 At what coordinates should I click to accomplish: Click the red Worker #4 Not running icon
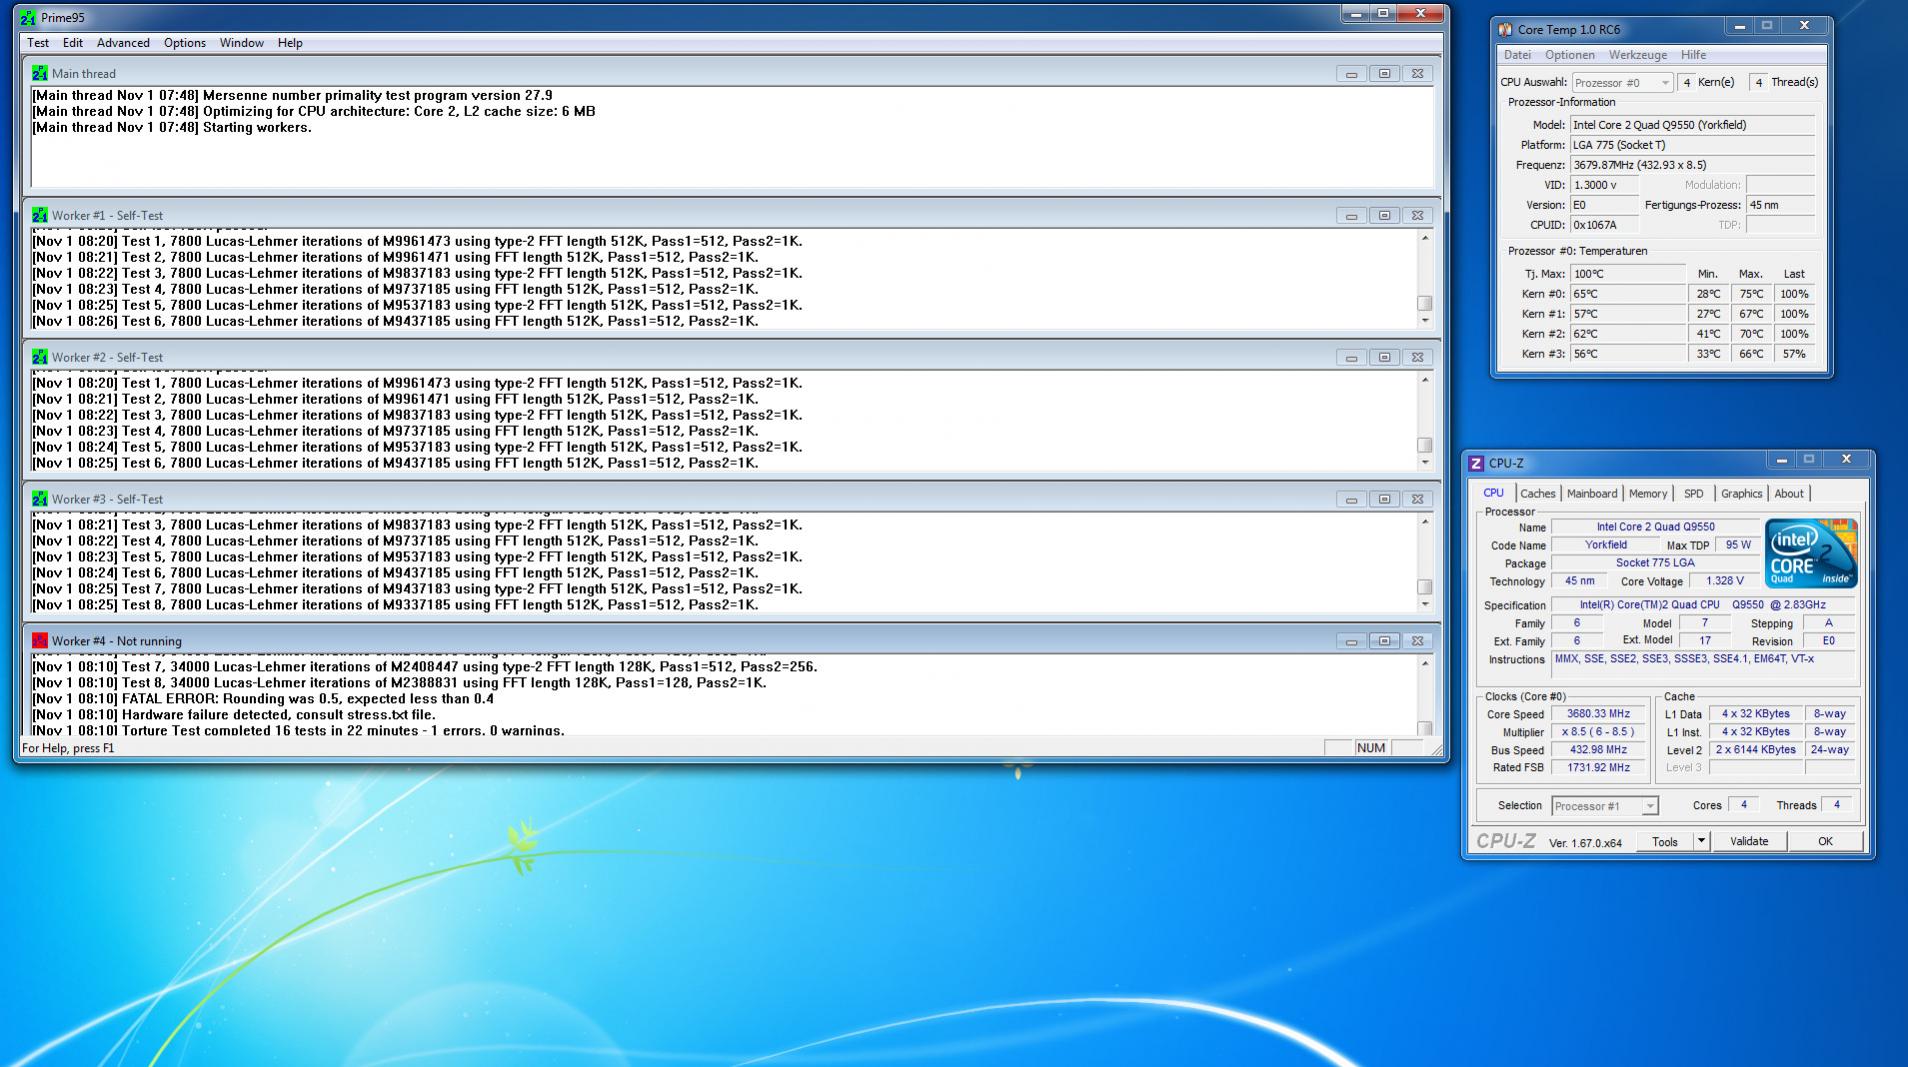[x=39, y=641]
